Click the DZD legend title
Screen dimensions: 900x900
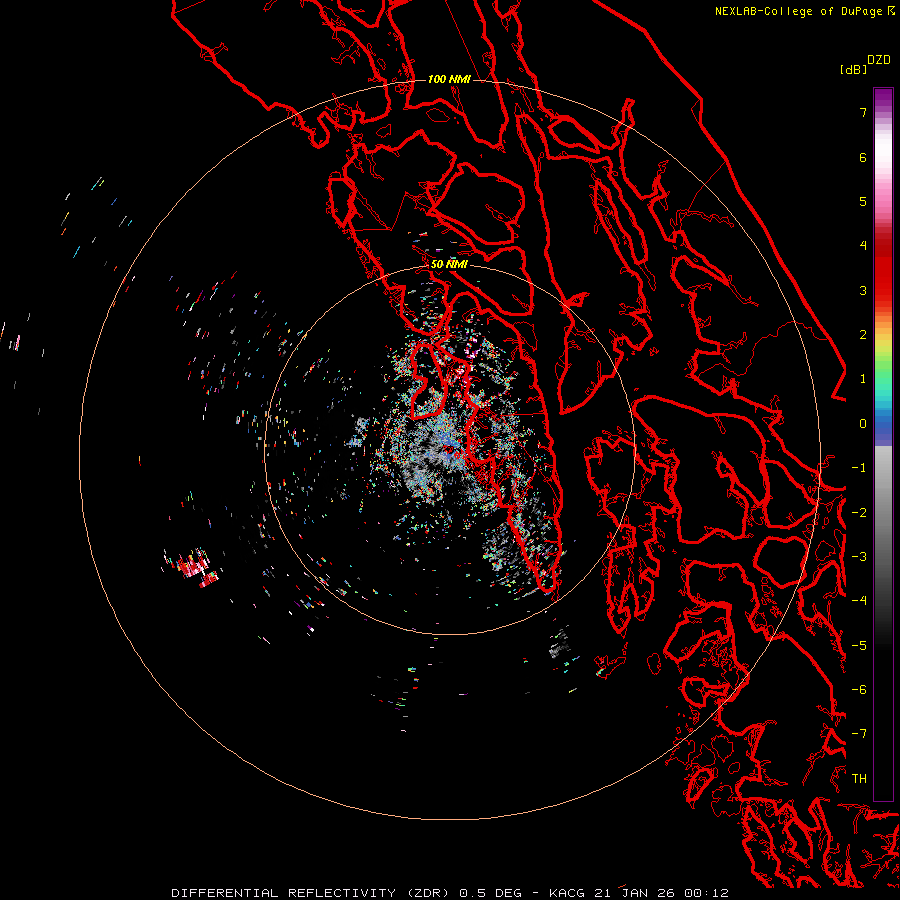click(x=879, y=60)
